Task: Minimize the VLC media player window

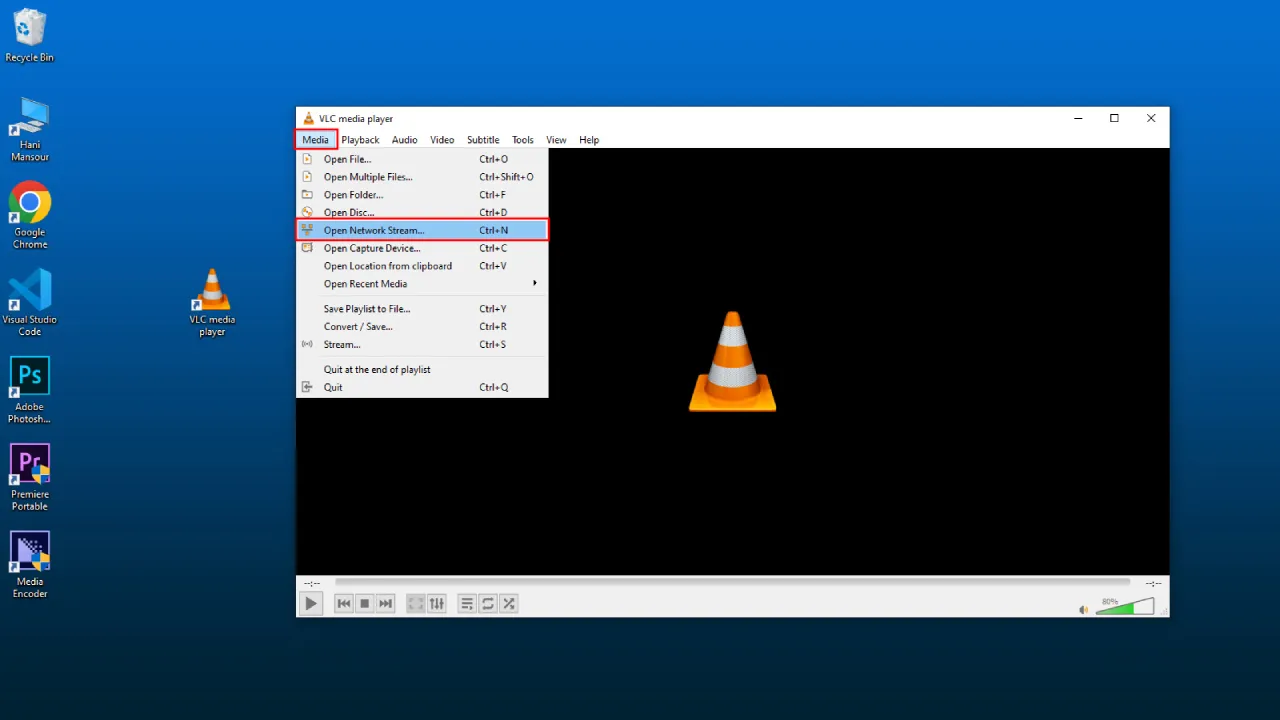Action: coord(1078,118)
